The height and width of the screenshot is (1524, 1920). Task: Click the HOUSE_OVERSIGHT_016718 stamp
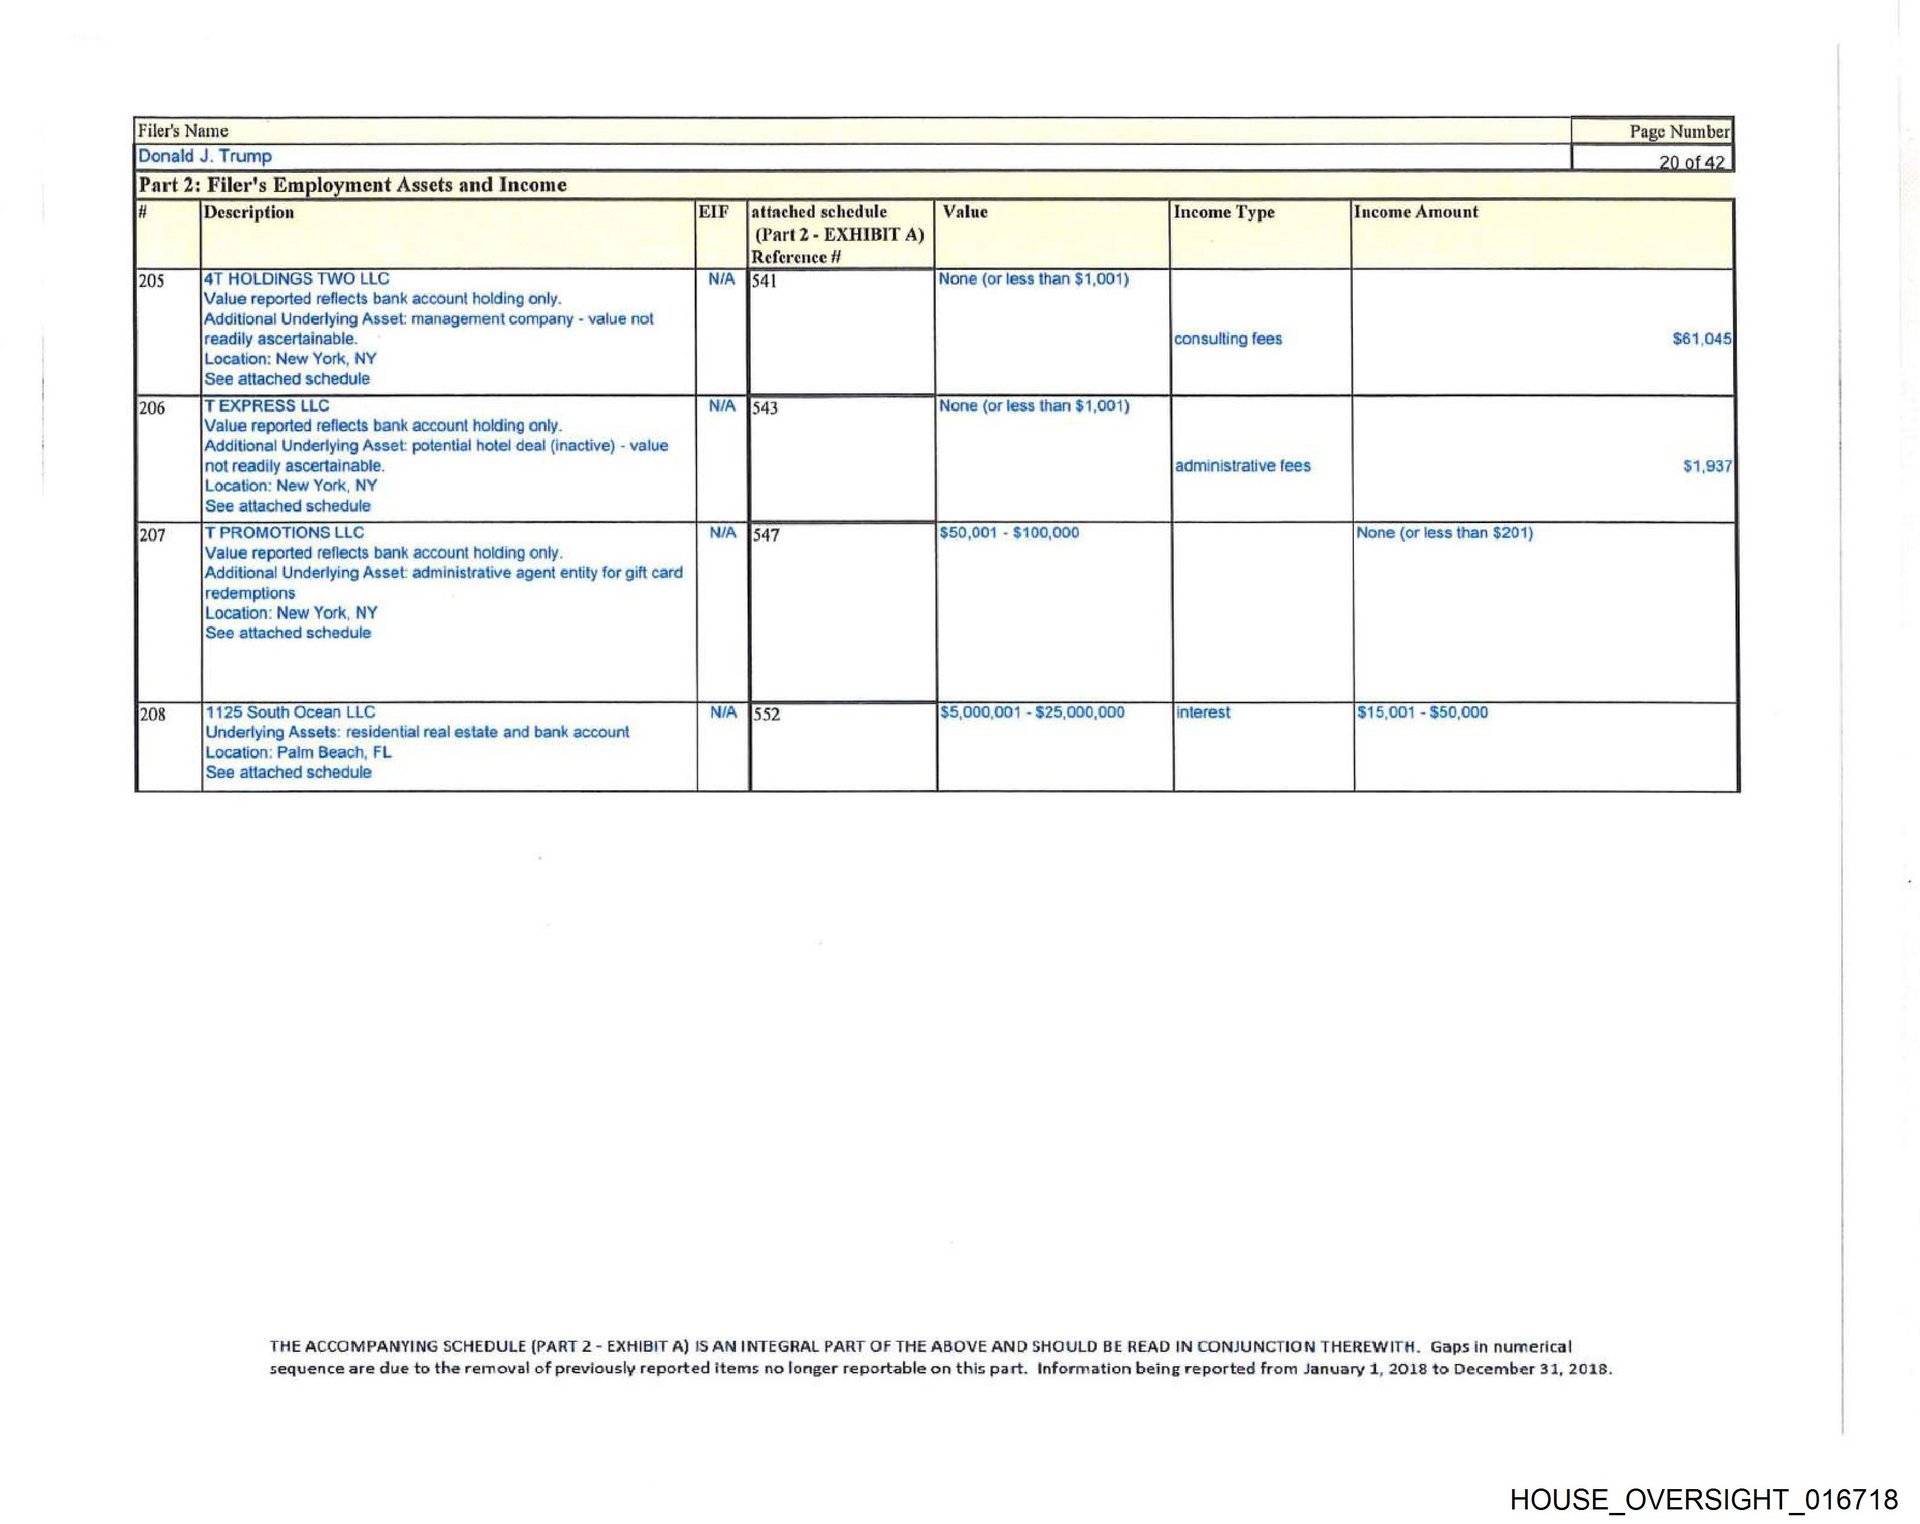pos(1703,1499)
